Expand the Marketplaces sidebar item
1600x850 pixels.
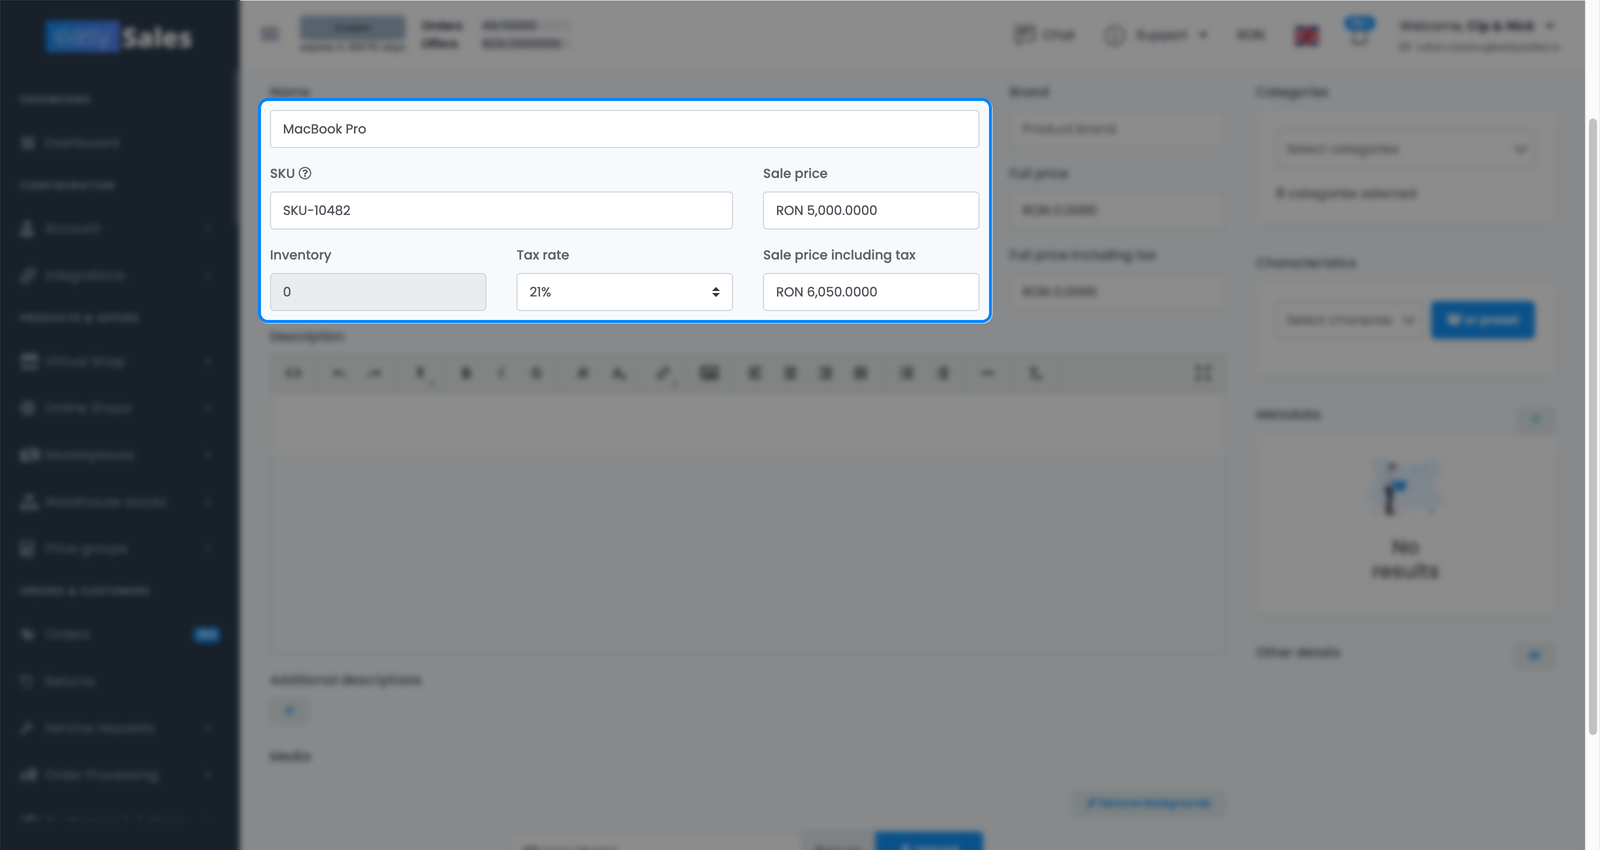(118, 455)
